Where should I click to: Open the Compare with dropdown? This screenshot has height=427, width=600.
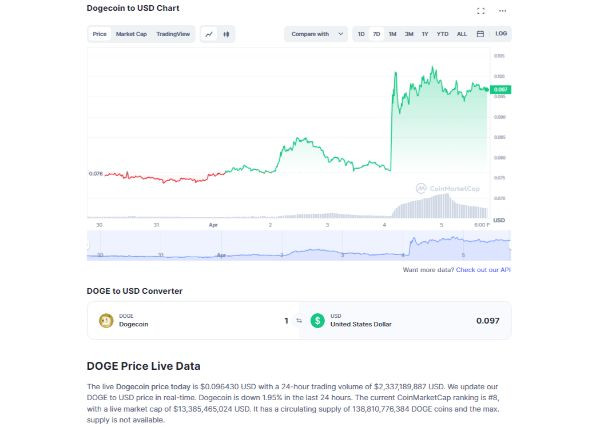tap(315, 34)
